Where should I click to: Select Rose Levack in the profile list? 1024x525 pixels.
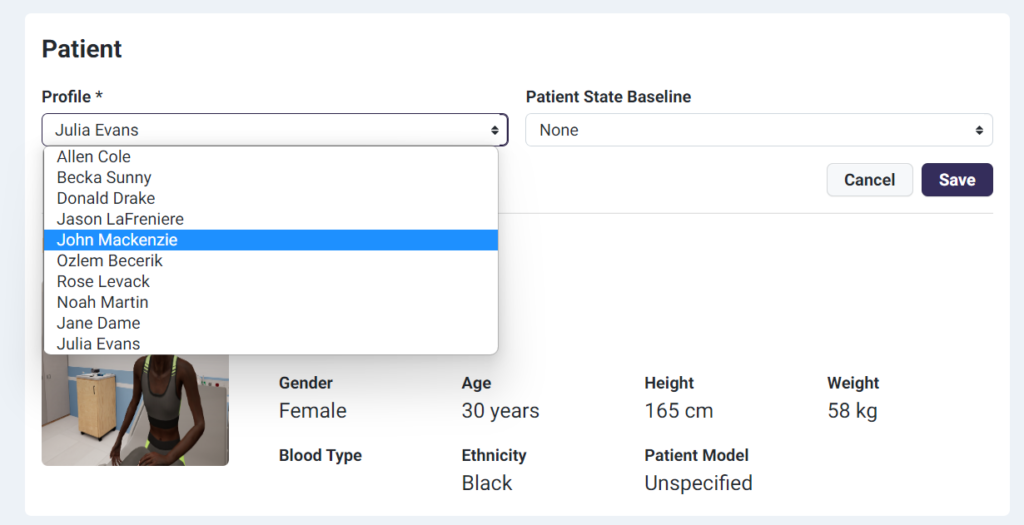pyautogui.click(x=103, y=282)
